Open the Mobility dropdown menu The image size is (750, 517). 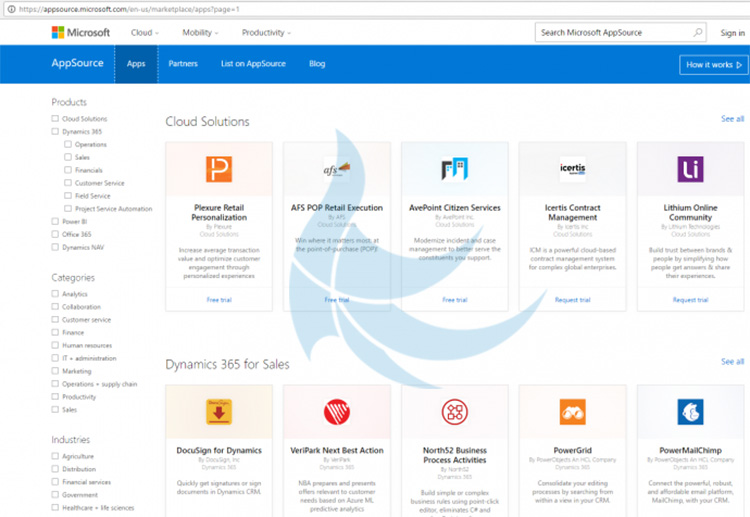click(200, 33)
